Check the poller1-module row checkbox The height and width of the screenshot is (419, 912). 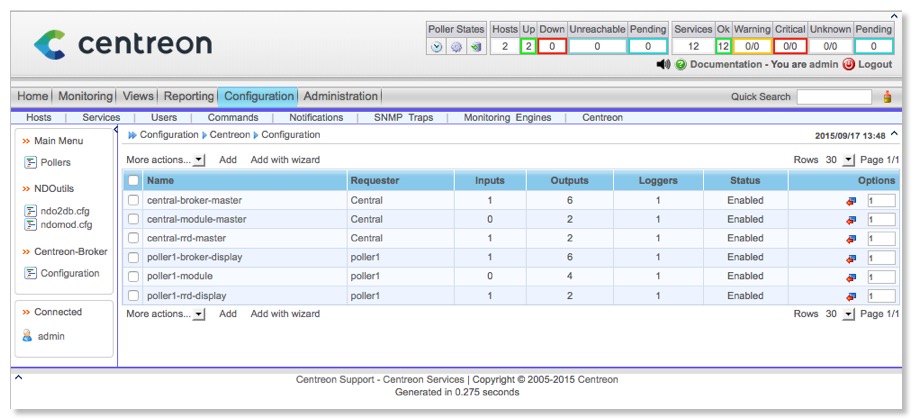coord(134,276)
